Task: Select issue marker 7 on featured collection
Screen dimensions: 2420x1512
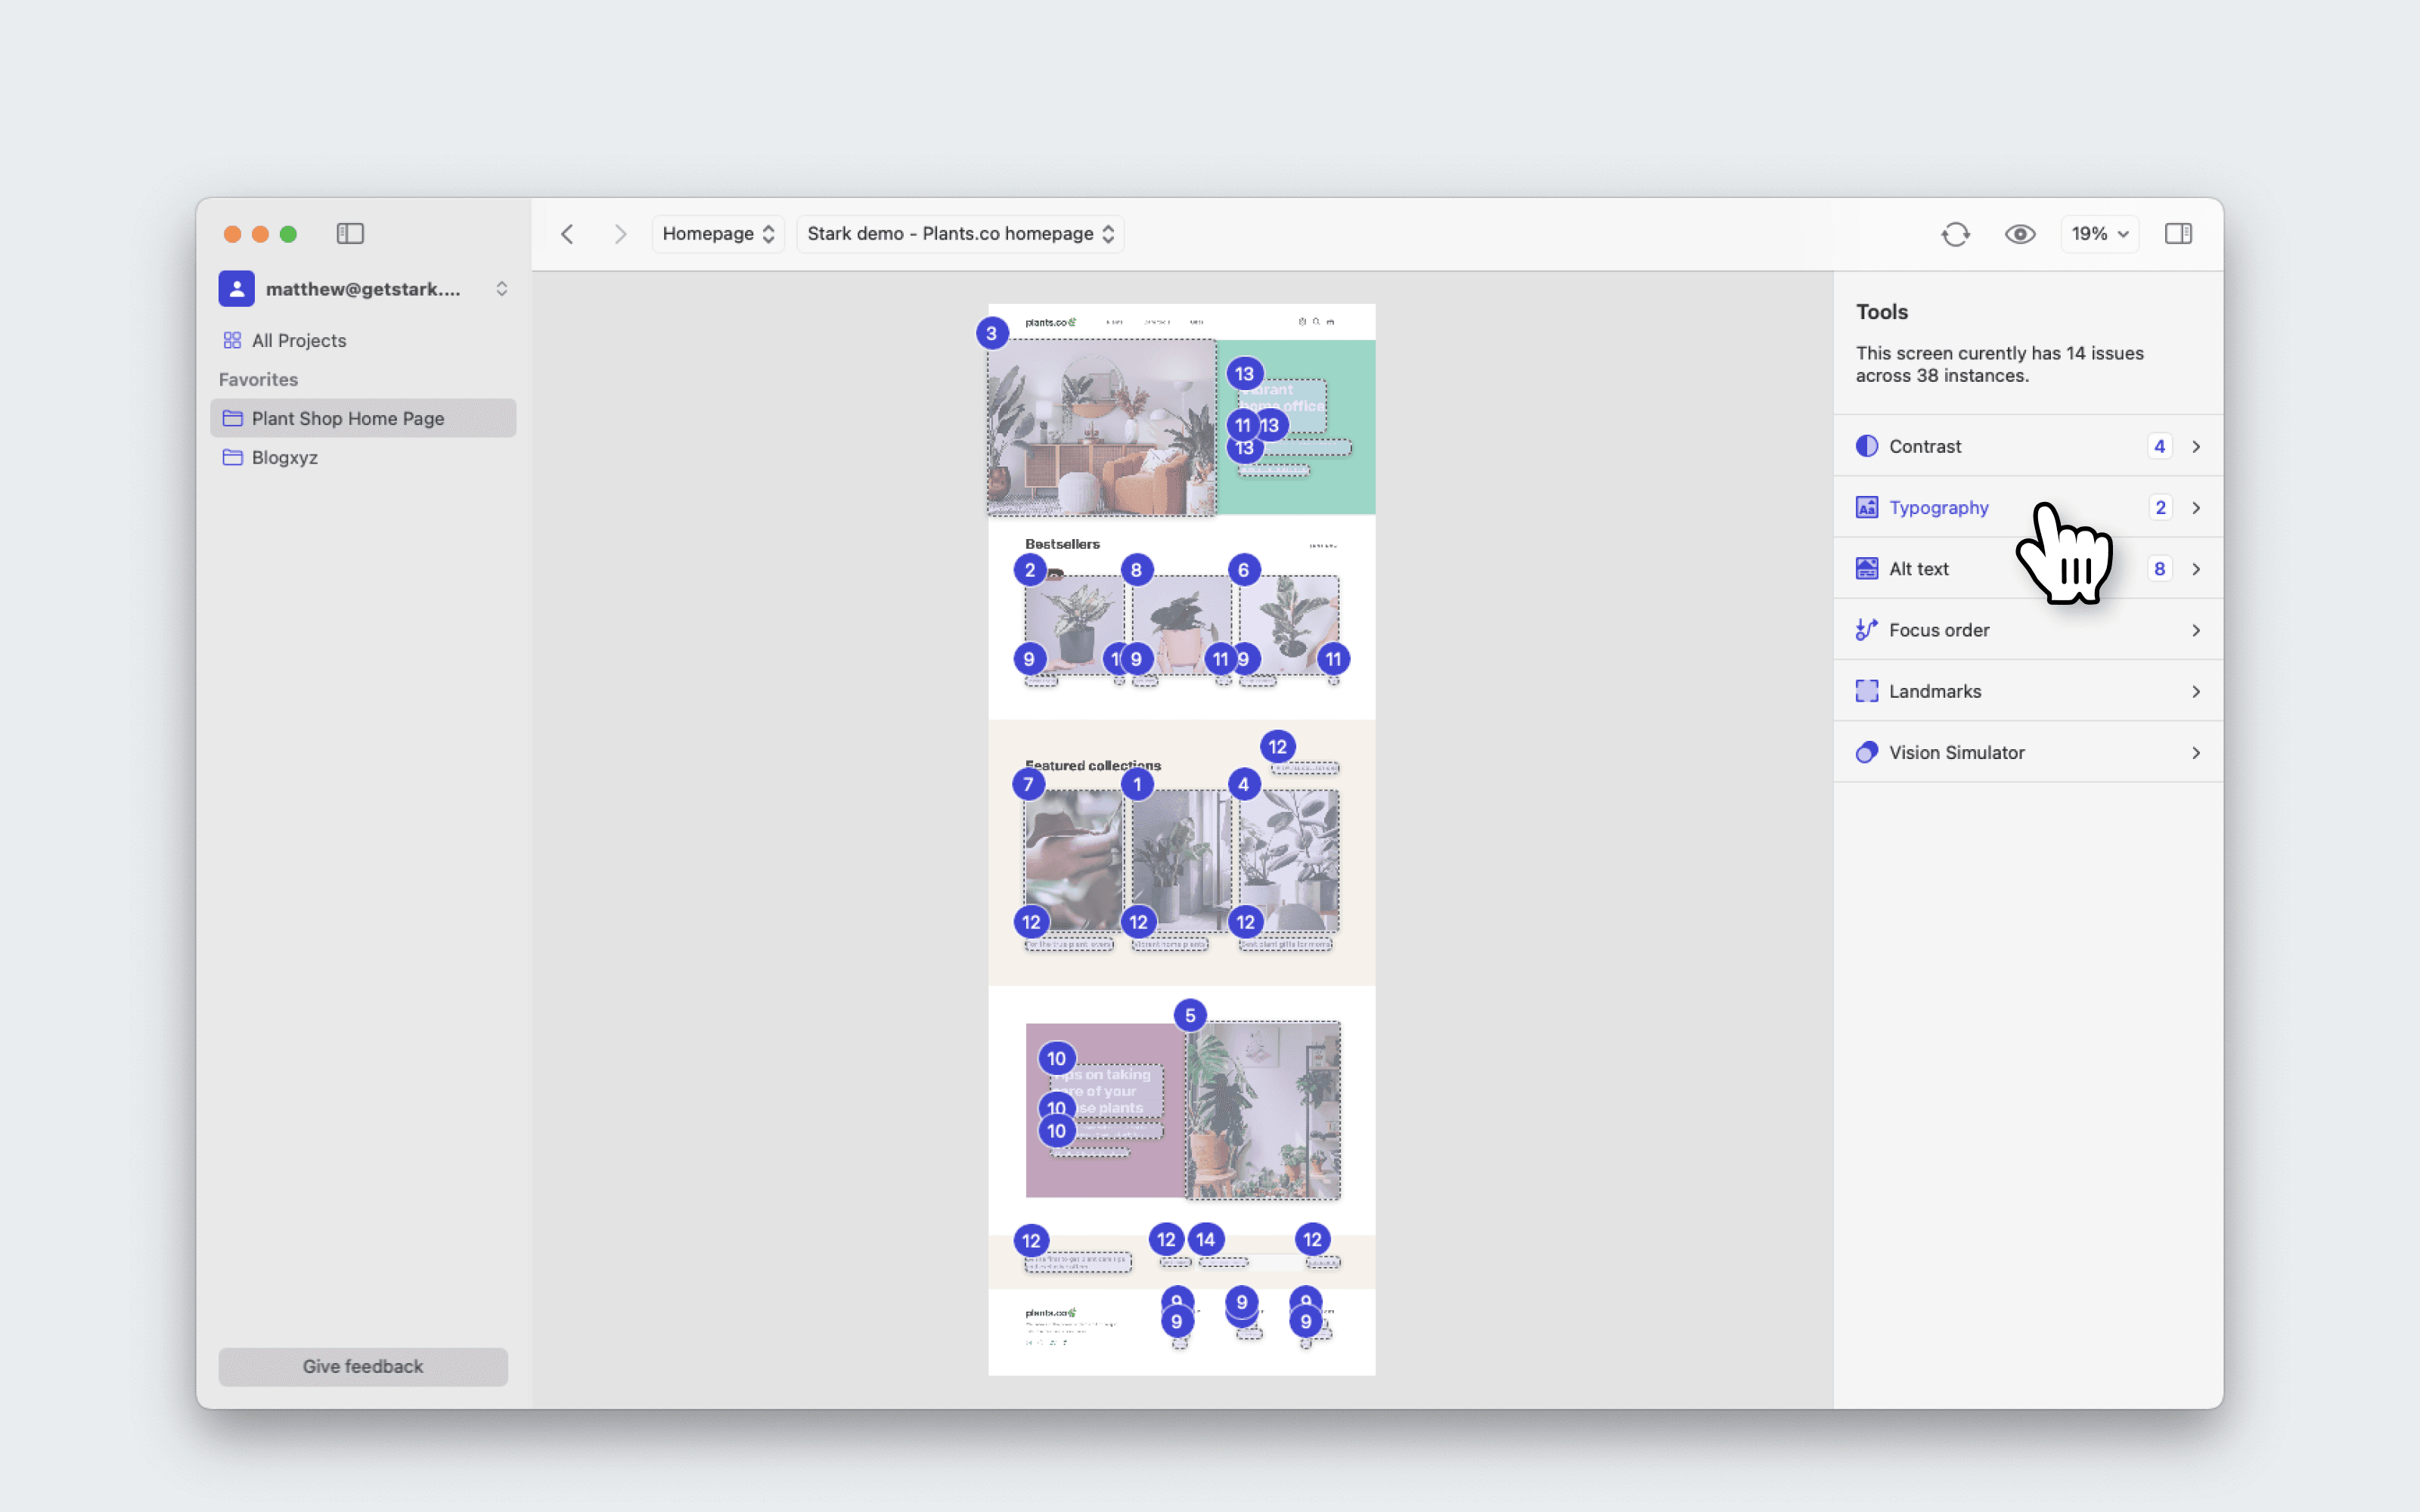Action: (1028, 784)
